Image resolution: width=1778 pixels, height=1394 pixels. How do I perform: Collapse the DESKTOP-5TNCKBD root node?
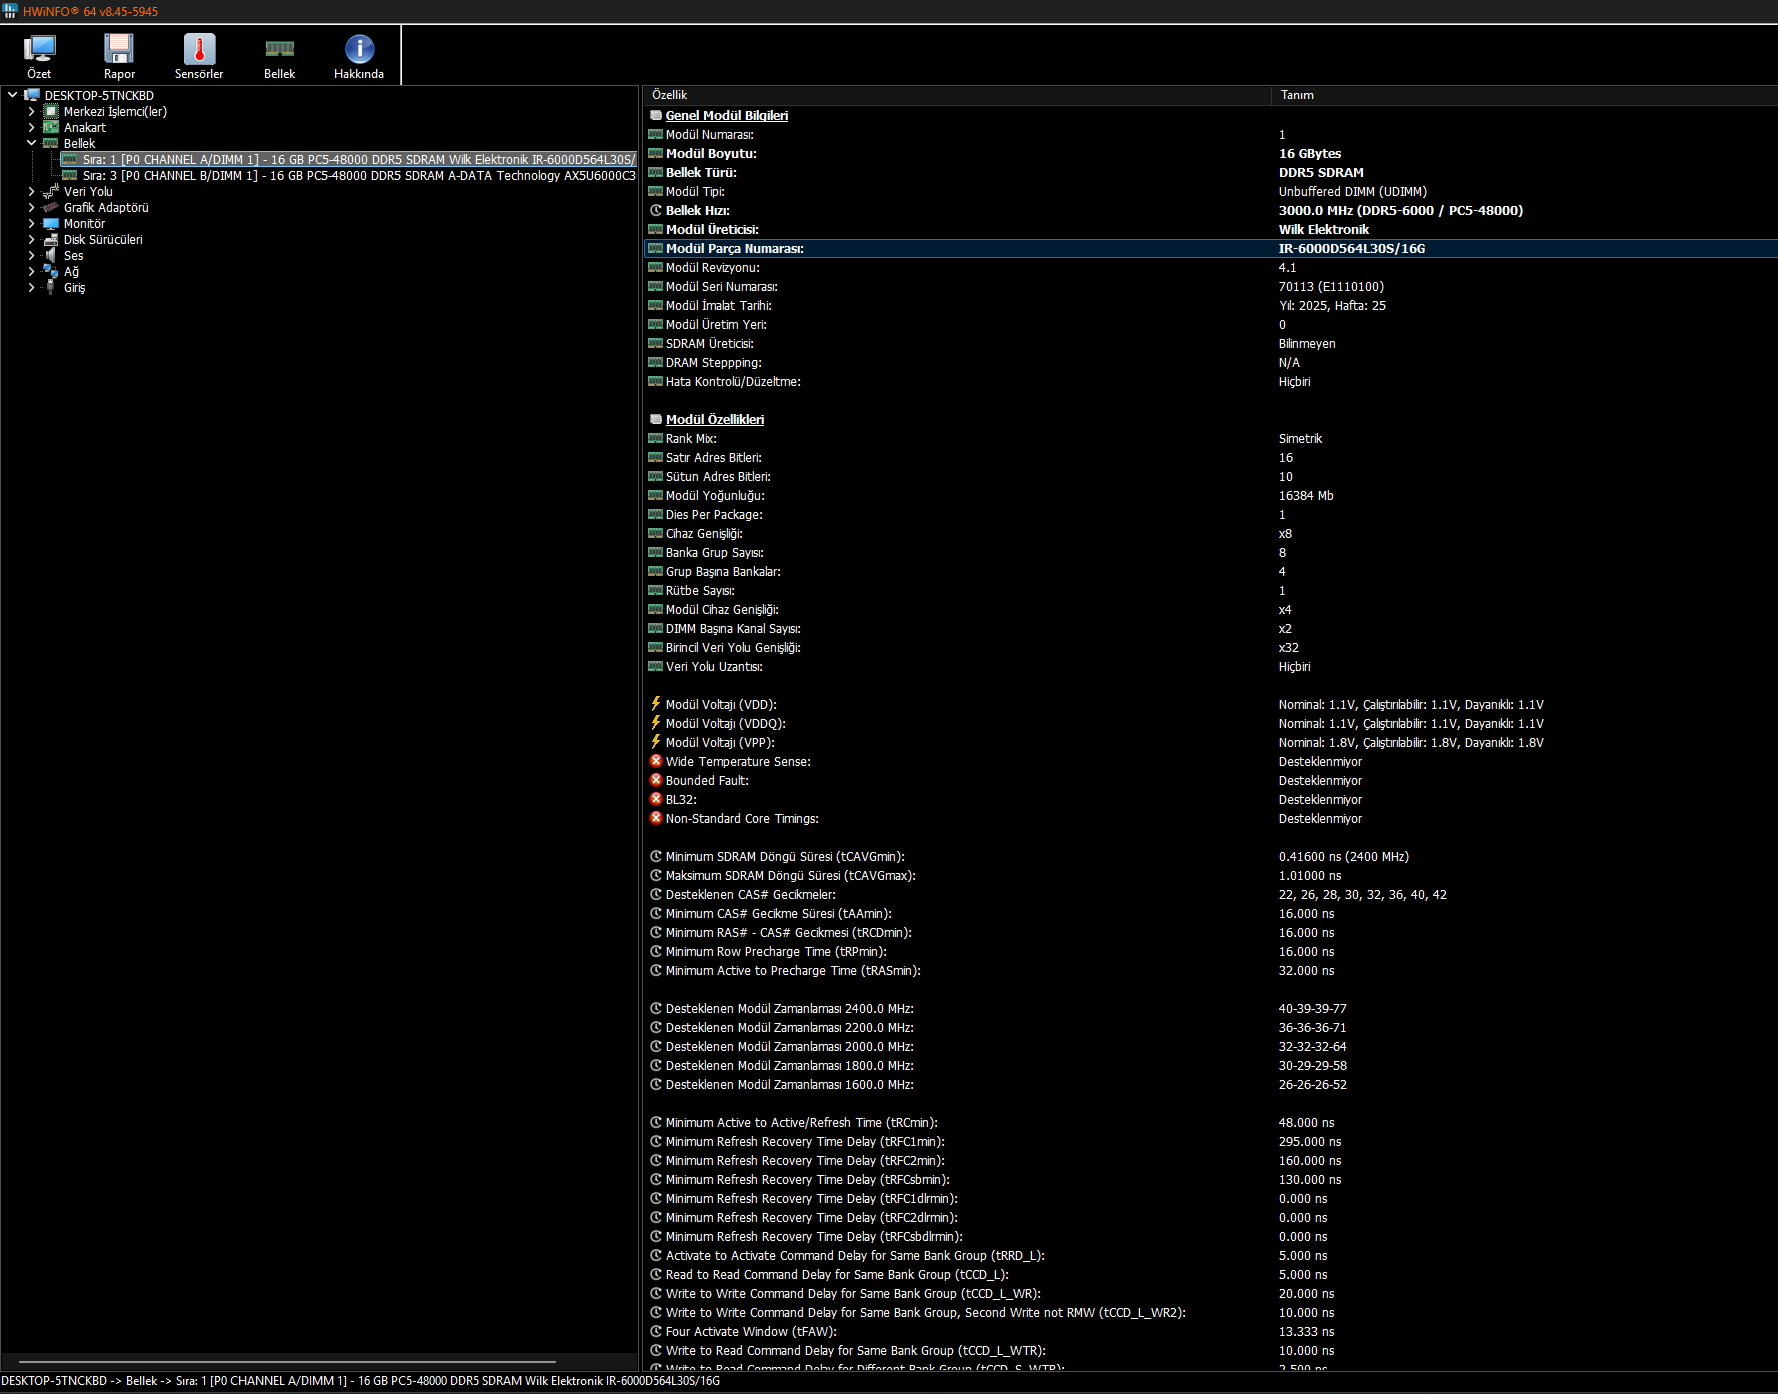[x=12, y=95]
